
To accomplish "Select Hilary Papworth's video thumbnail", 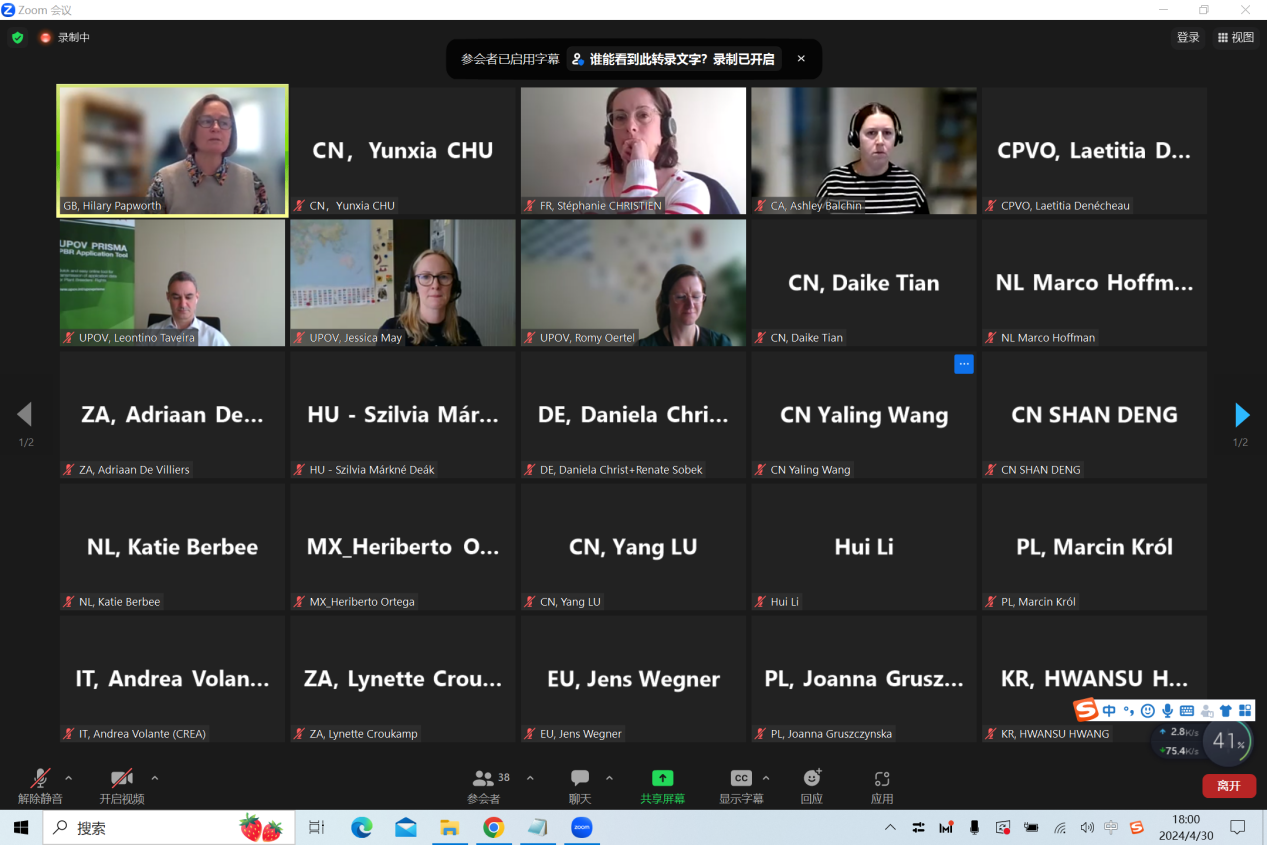I will pos(173,150).
